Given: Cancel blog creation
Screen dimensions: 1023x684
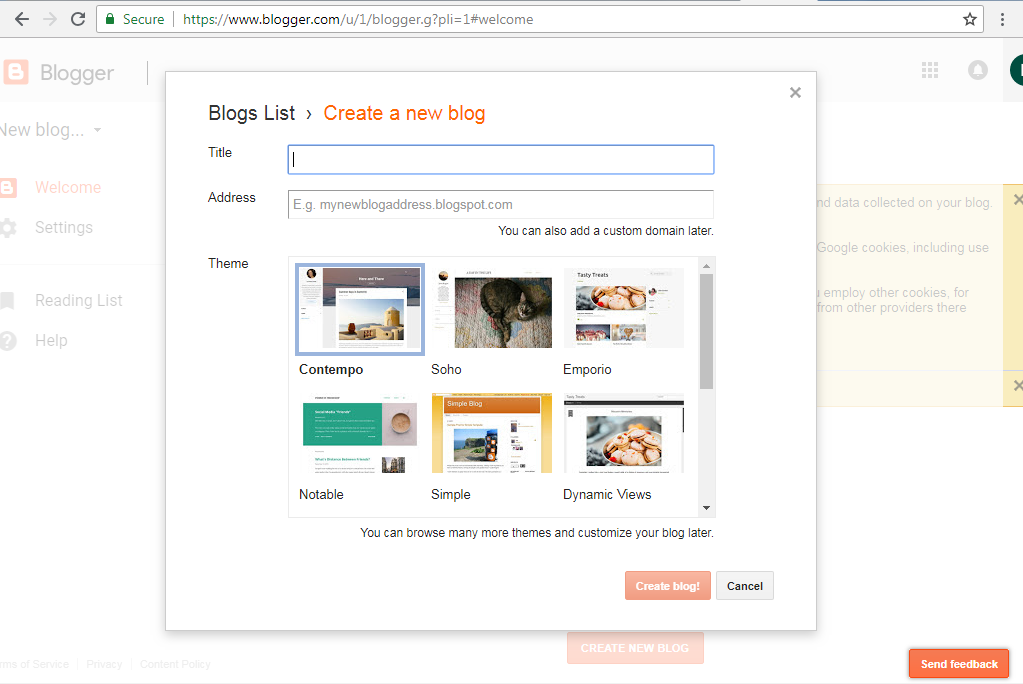Looking at the screenshot, I should [x=744, y=586].
